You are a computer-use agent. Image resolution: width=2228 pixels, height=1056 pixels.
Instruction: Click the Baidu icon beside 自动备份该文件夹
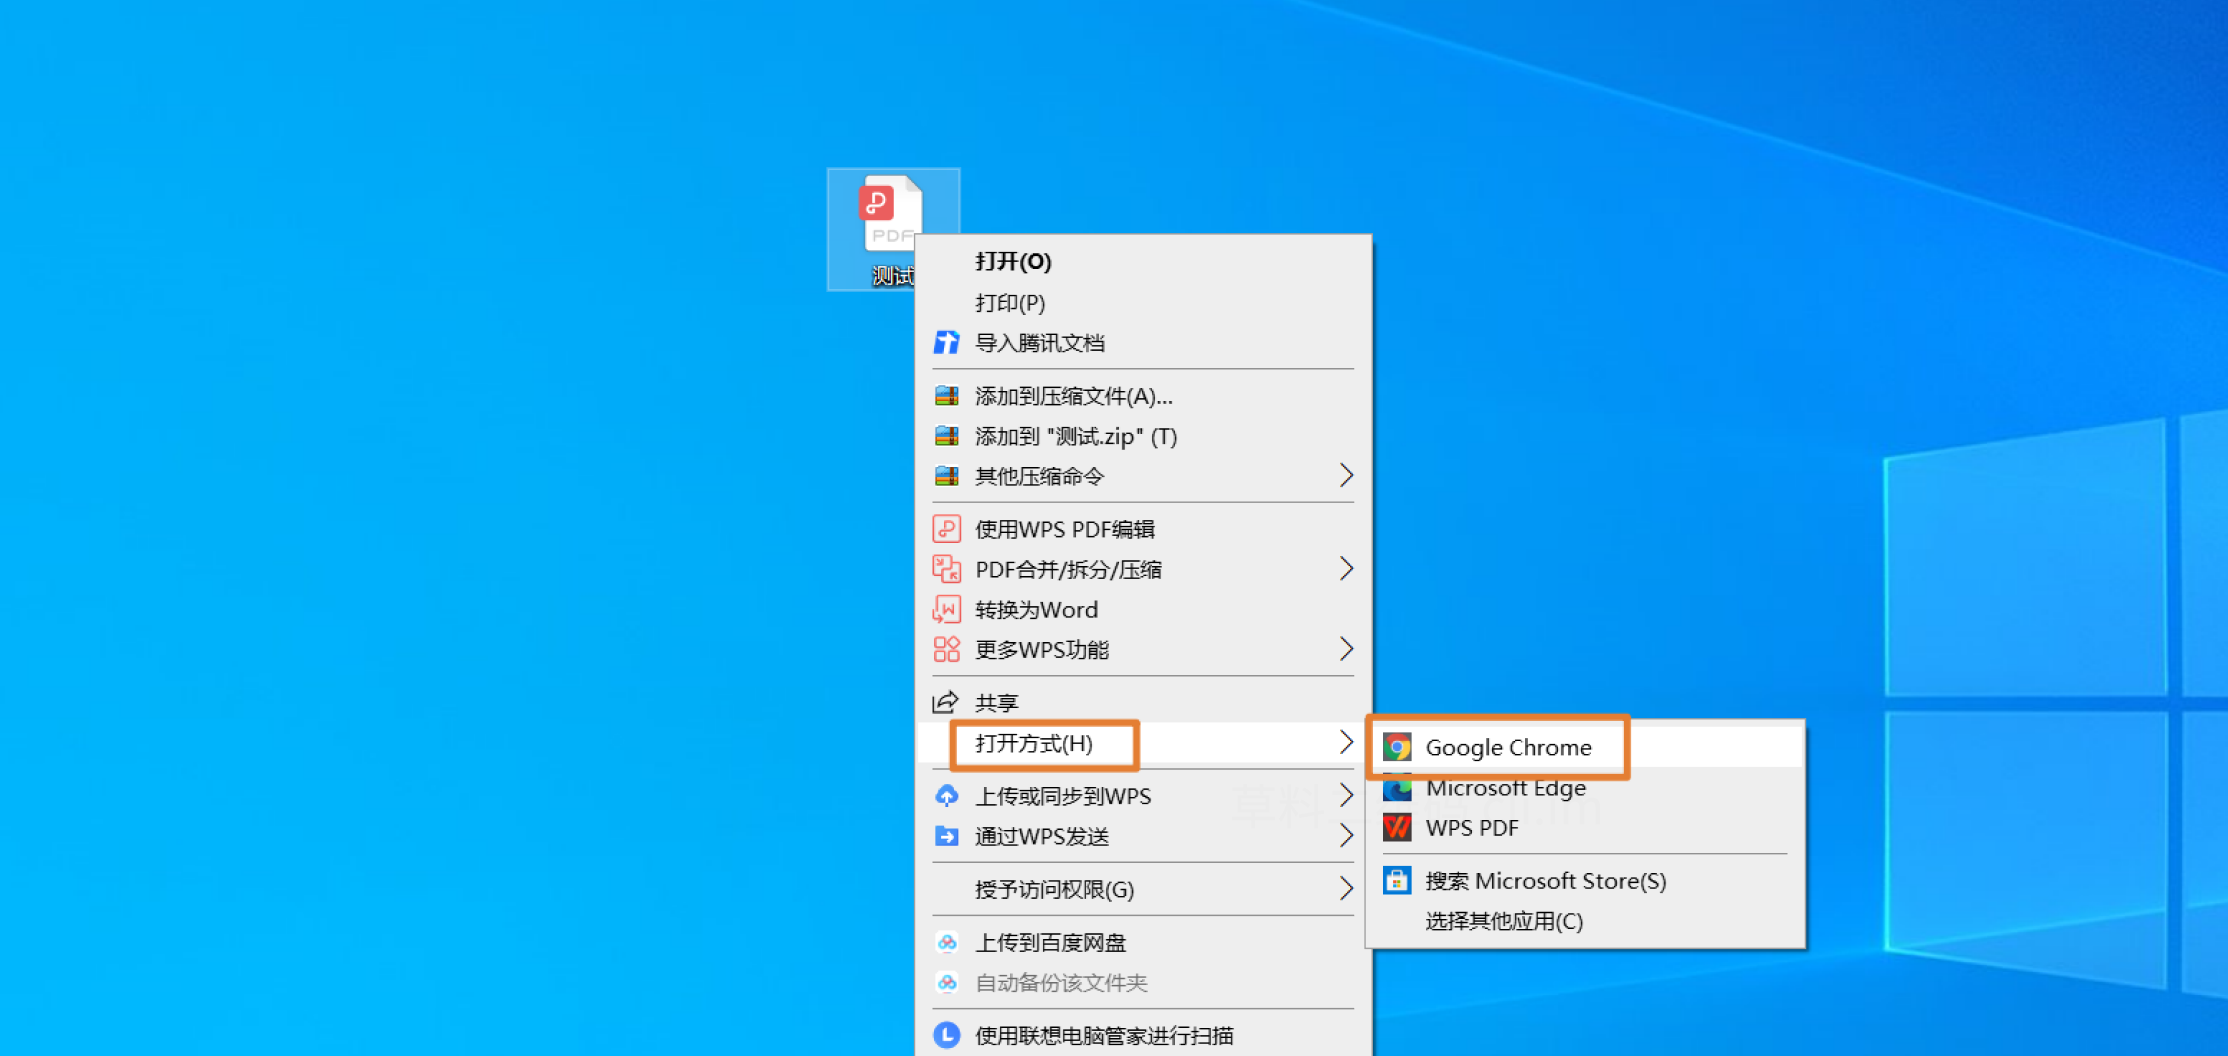point(946,982)
